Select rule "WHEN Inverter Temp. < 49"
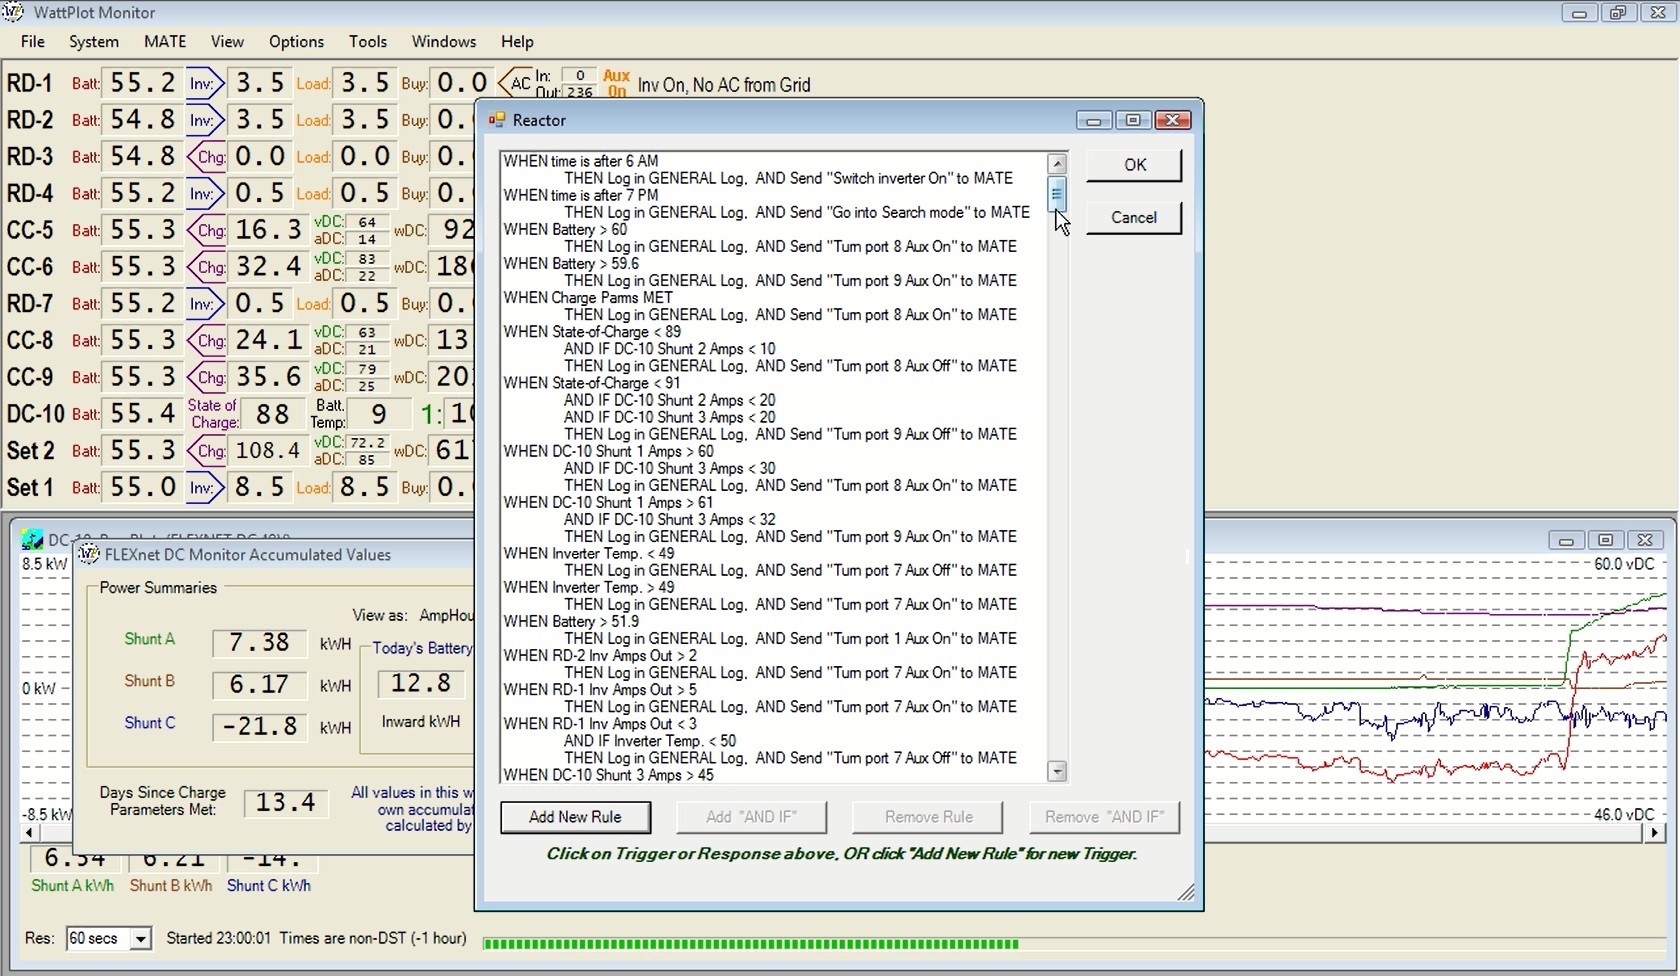 (589, 553)
